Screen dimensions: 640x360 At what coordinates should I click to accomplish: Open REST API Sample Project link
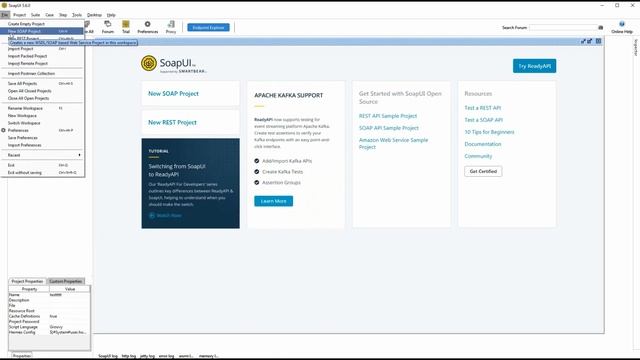(388, 116)
